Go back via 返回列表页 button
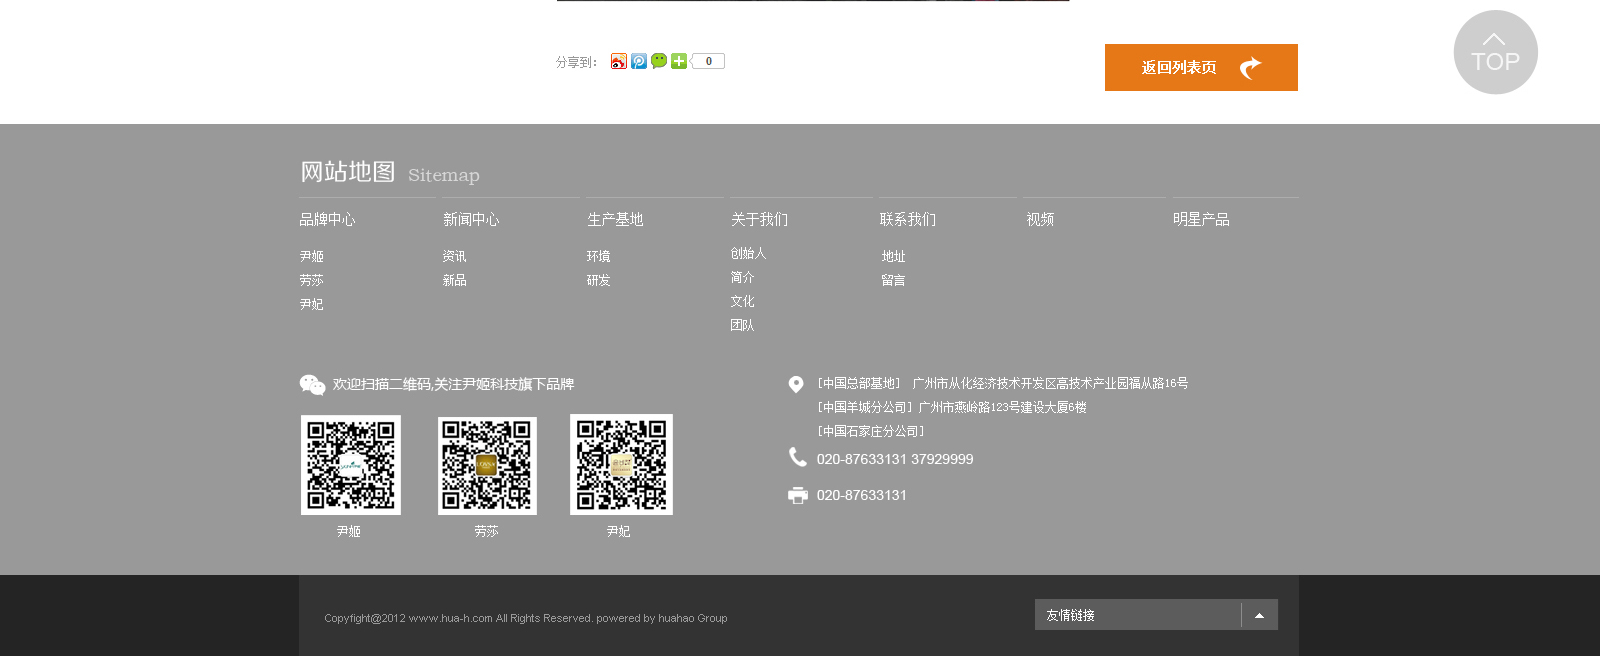This screenshot has height=656, width=1600. [x=1201, y=67]
